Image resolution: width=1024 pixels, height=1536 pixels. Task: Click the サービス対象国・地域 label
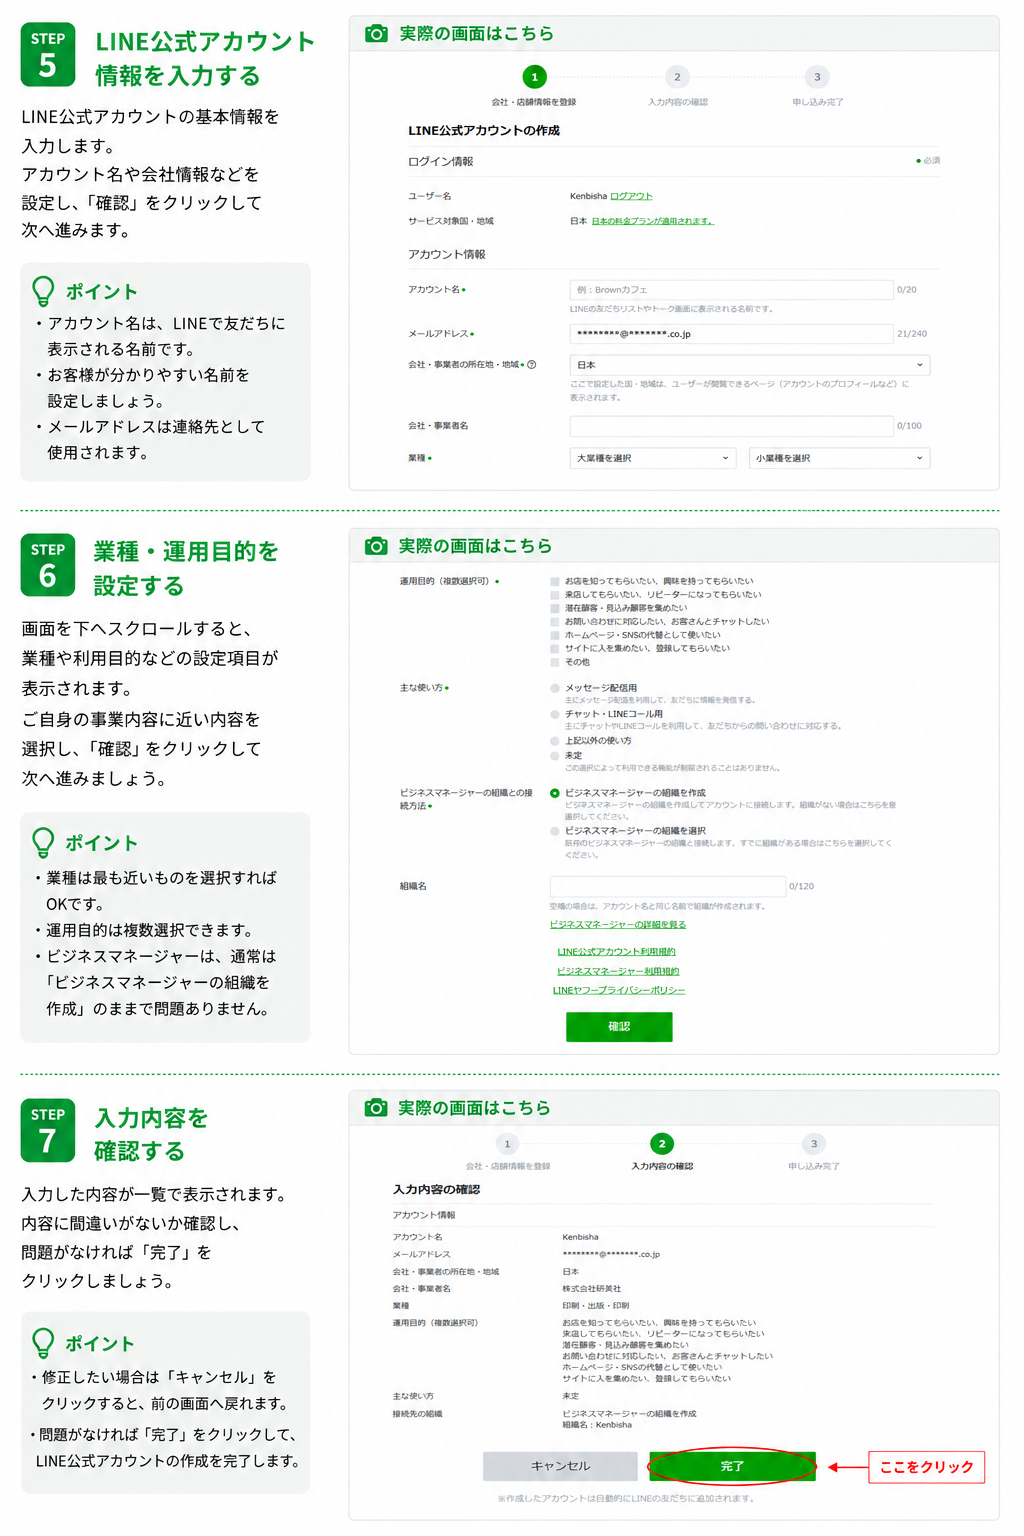pyautogui.click(x=451, y=221)
